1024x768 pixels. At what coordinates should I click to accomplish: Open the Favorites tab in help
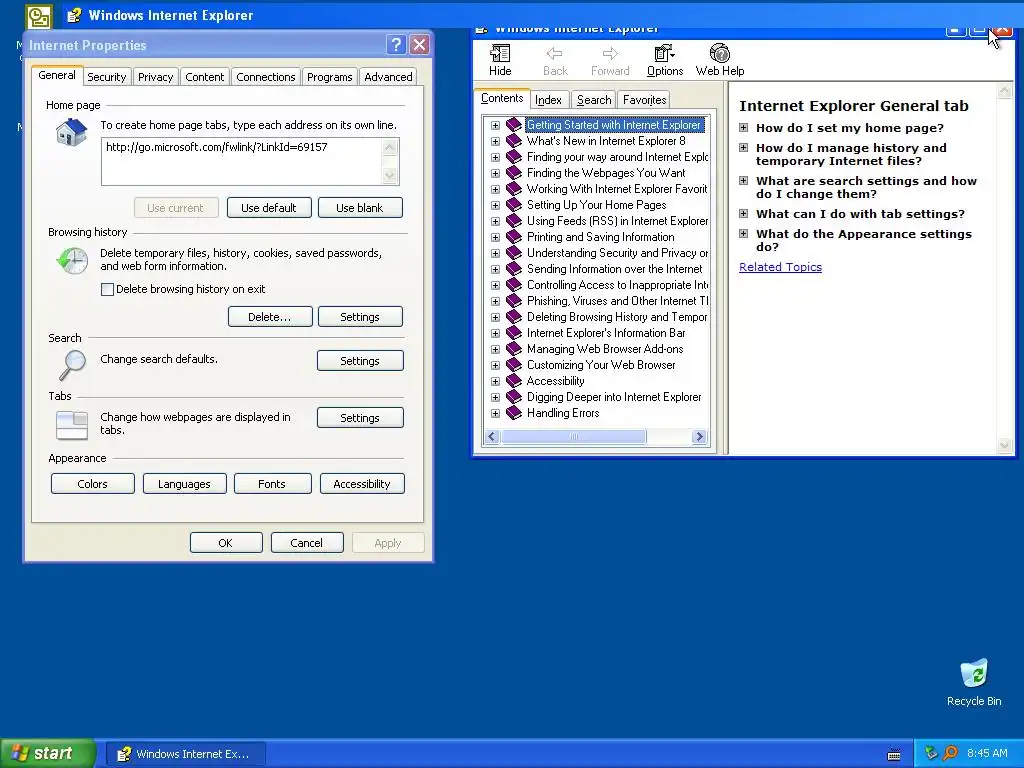(x=644, y=100)
